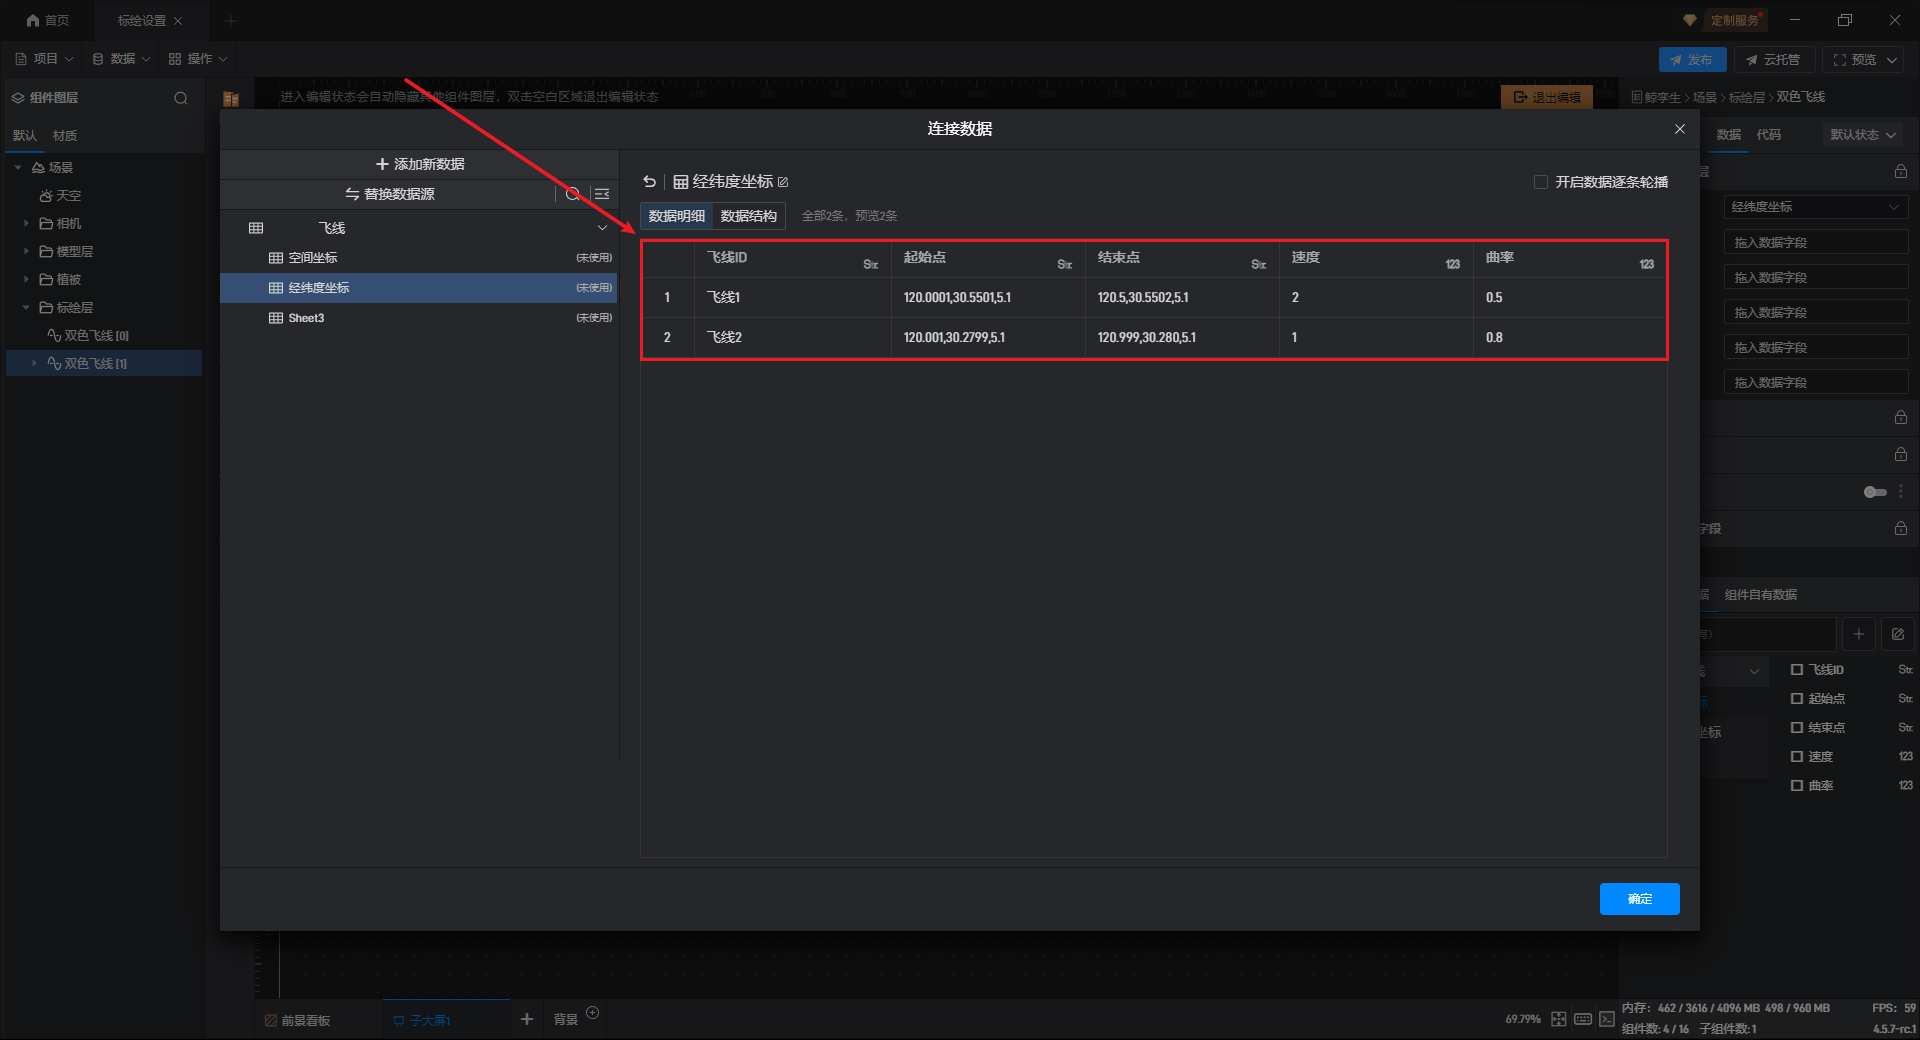Add a new screen with bottom plus icon

point(527,1019)
